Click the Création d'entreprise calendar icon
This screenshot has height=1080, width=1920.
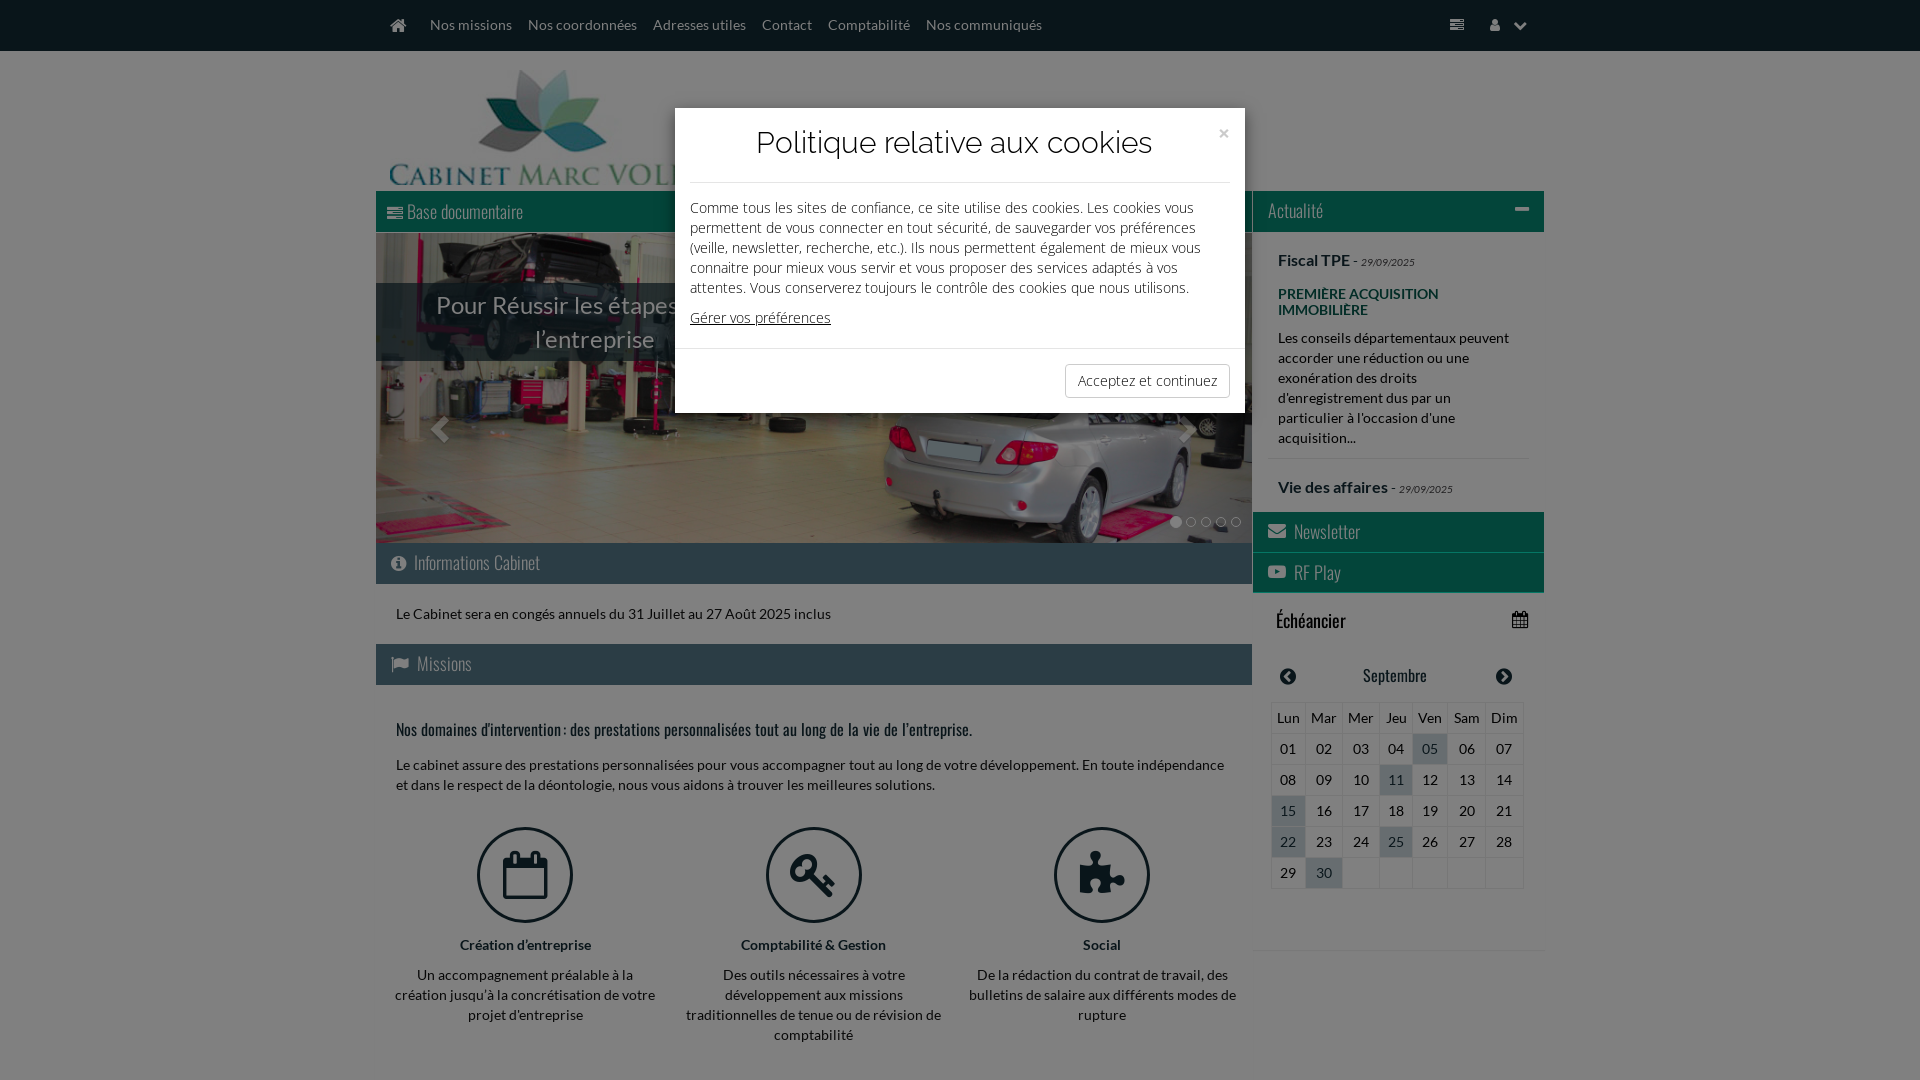tap(525, 875)
